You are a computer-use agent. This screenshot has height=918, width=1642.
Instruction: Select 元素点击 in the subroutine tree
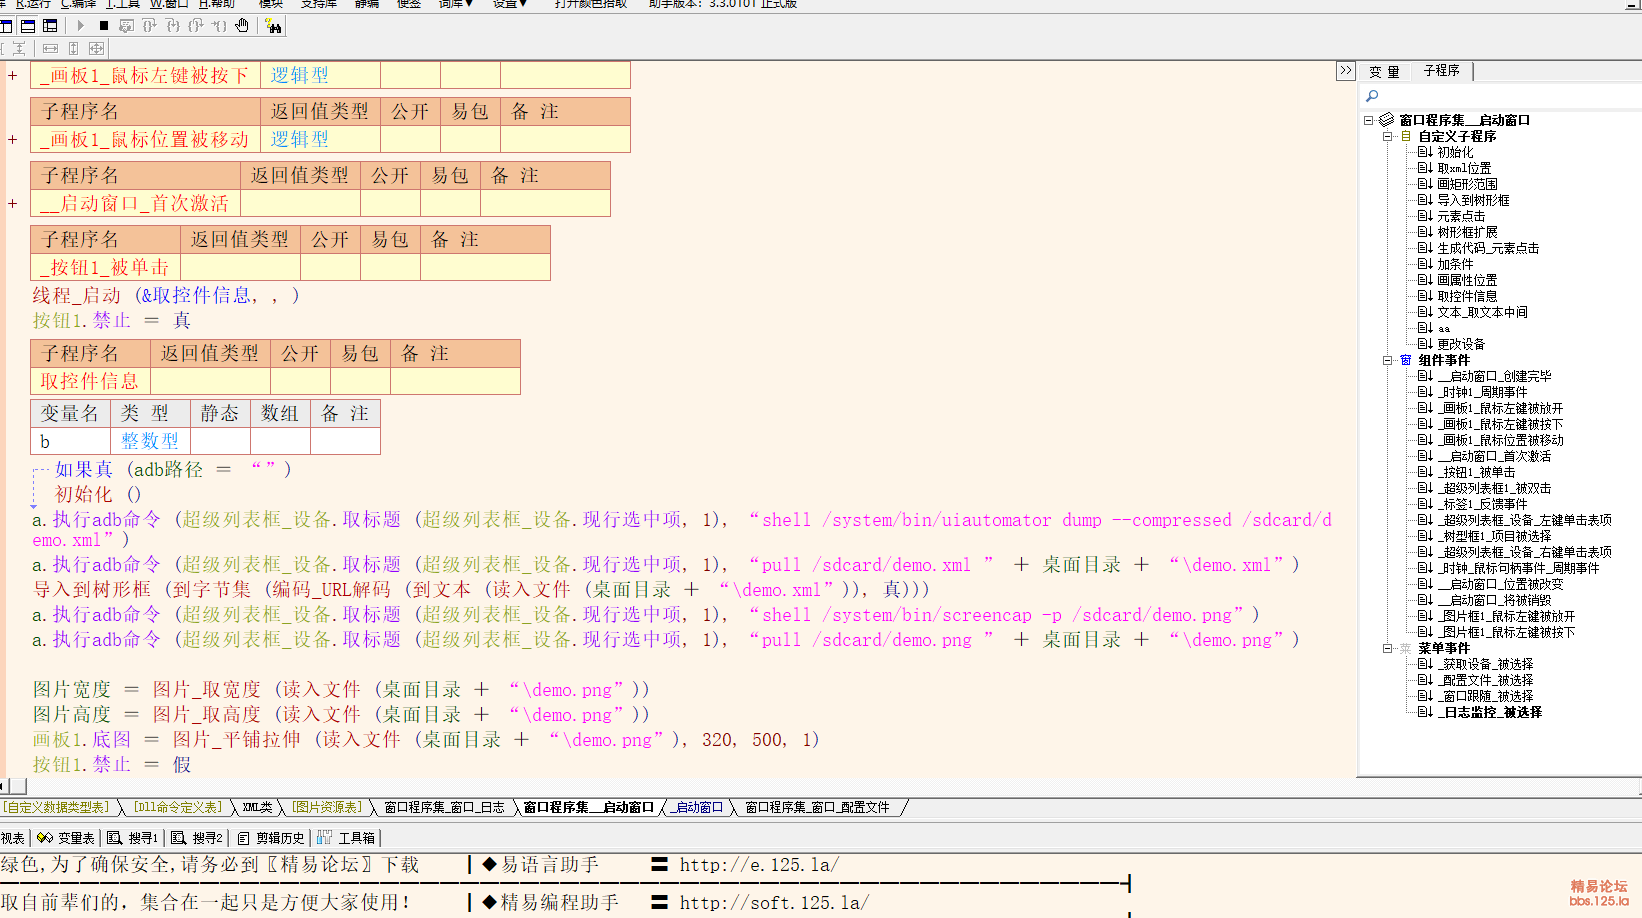coord(1461,216)
